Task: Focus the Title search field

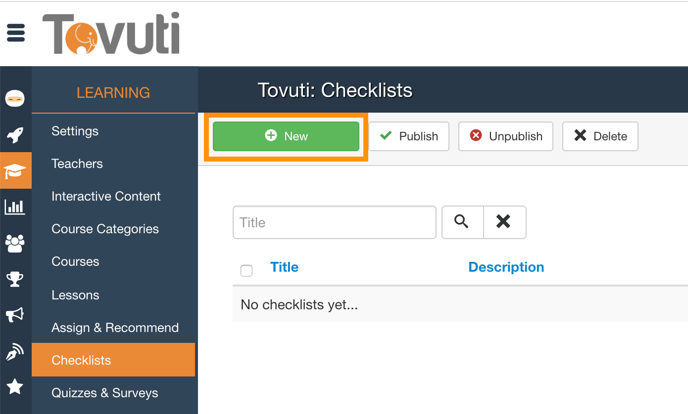Action: (x=334, y=222)
